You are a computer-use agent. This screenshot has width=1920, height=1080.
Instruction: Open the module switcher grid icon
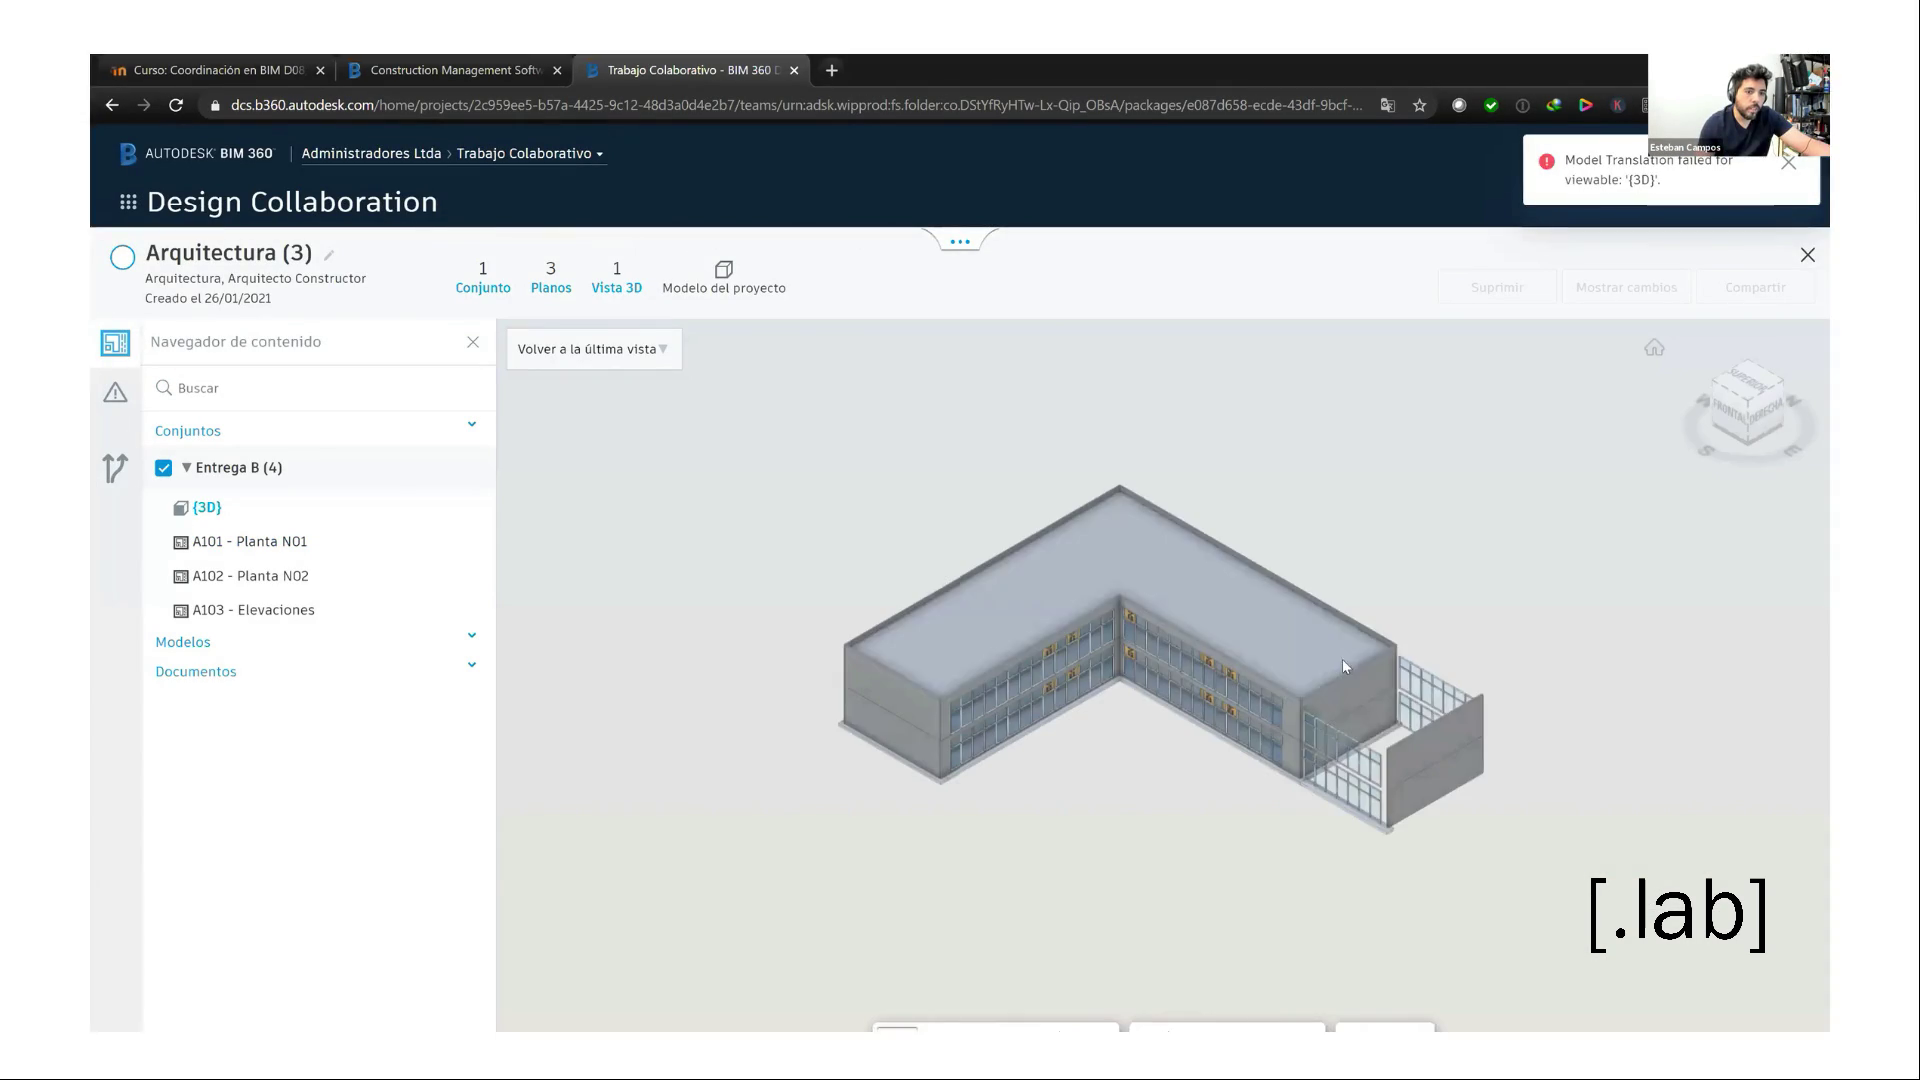tap(128, 202)
